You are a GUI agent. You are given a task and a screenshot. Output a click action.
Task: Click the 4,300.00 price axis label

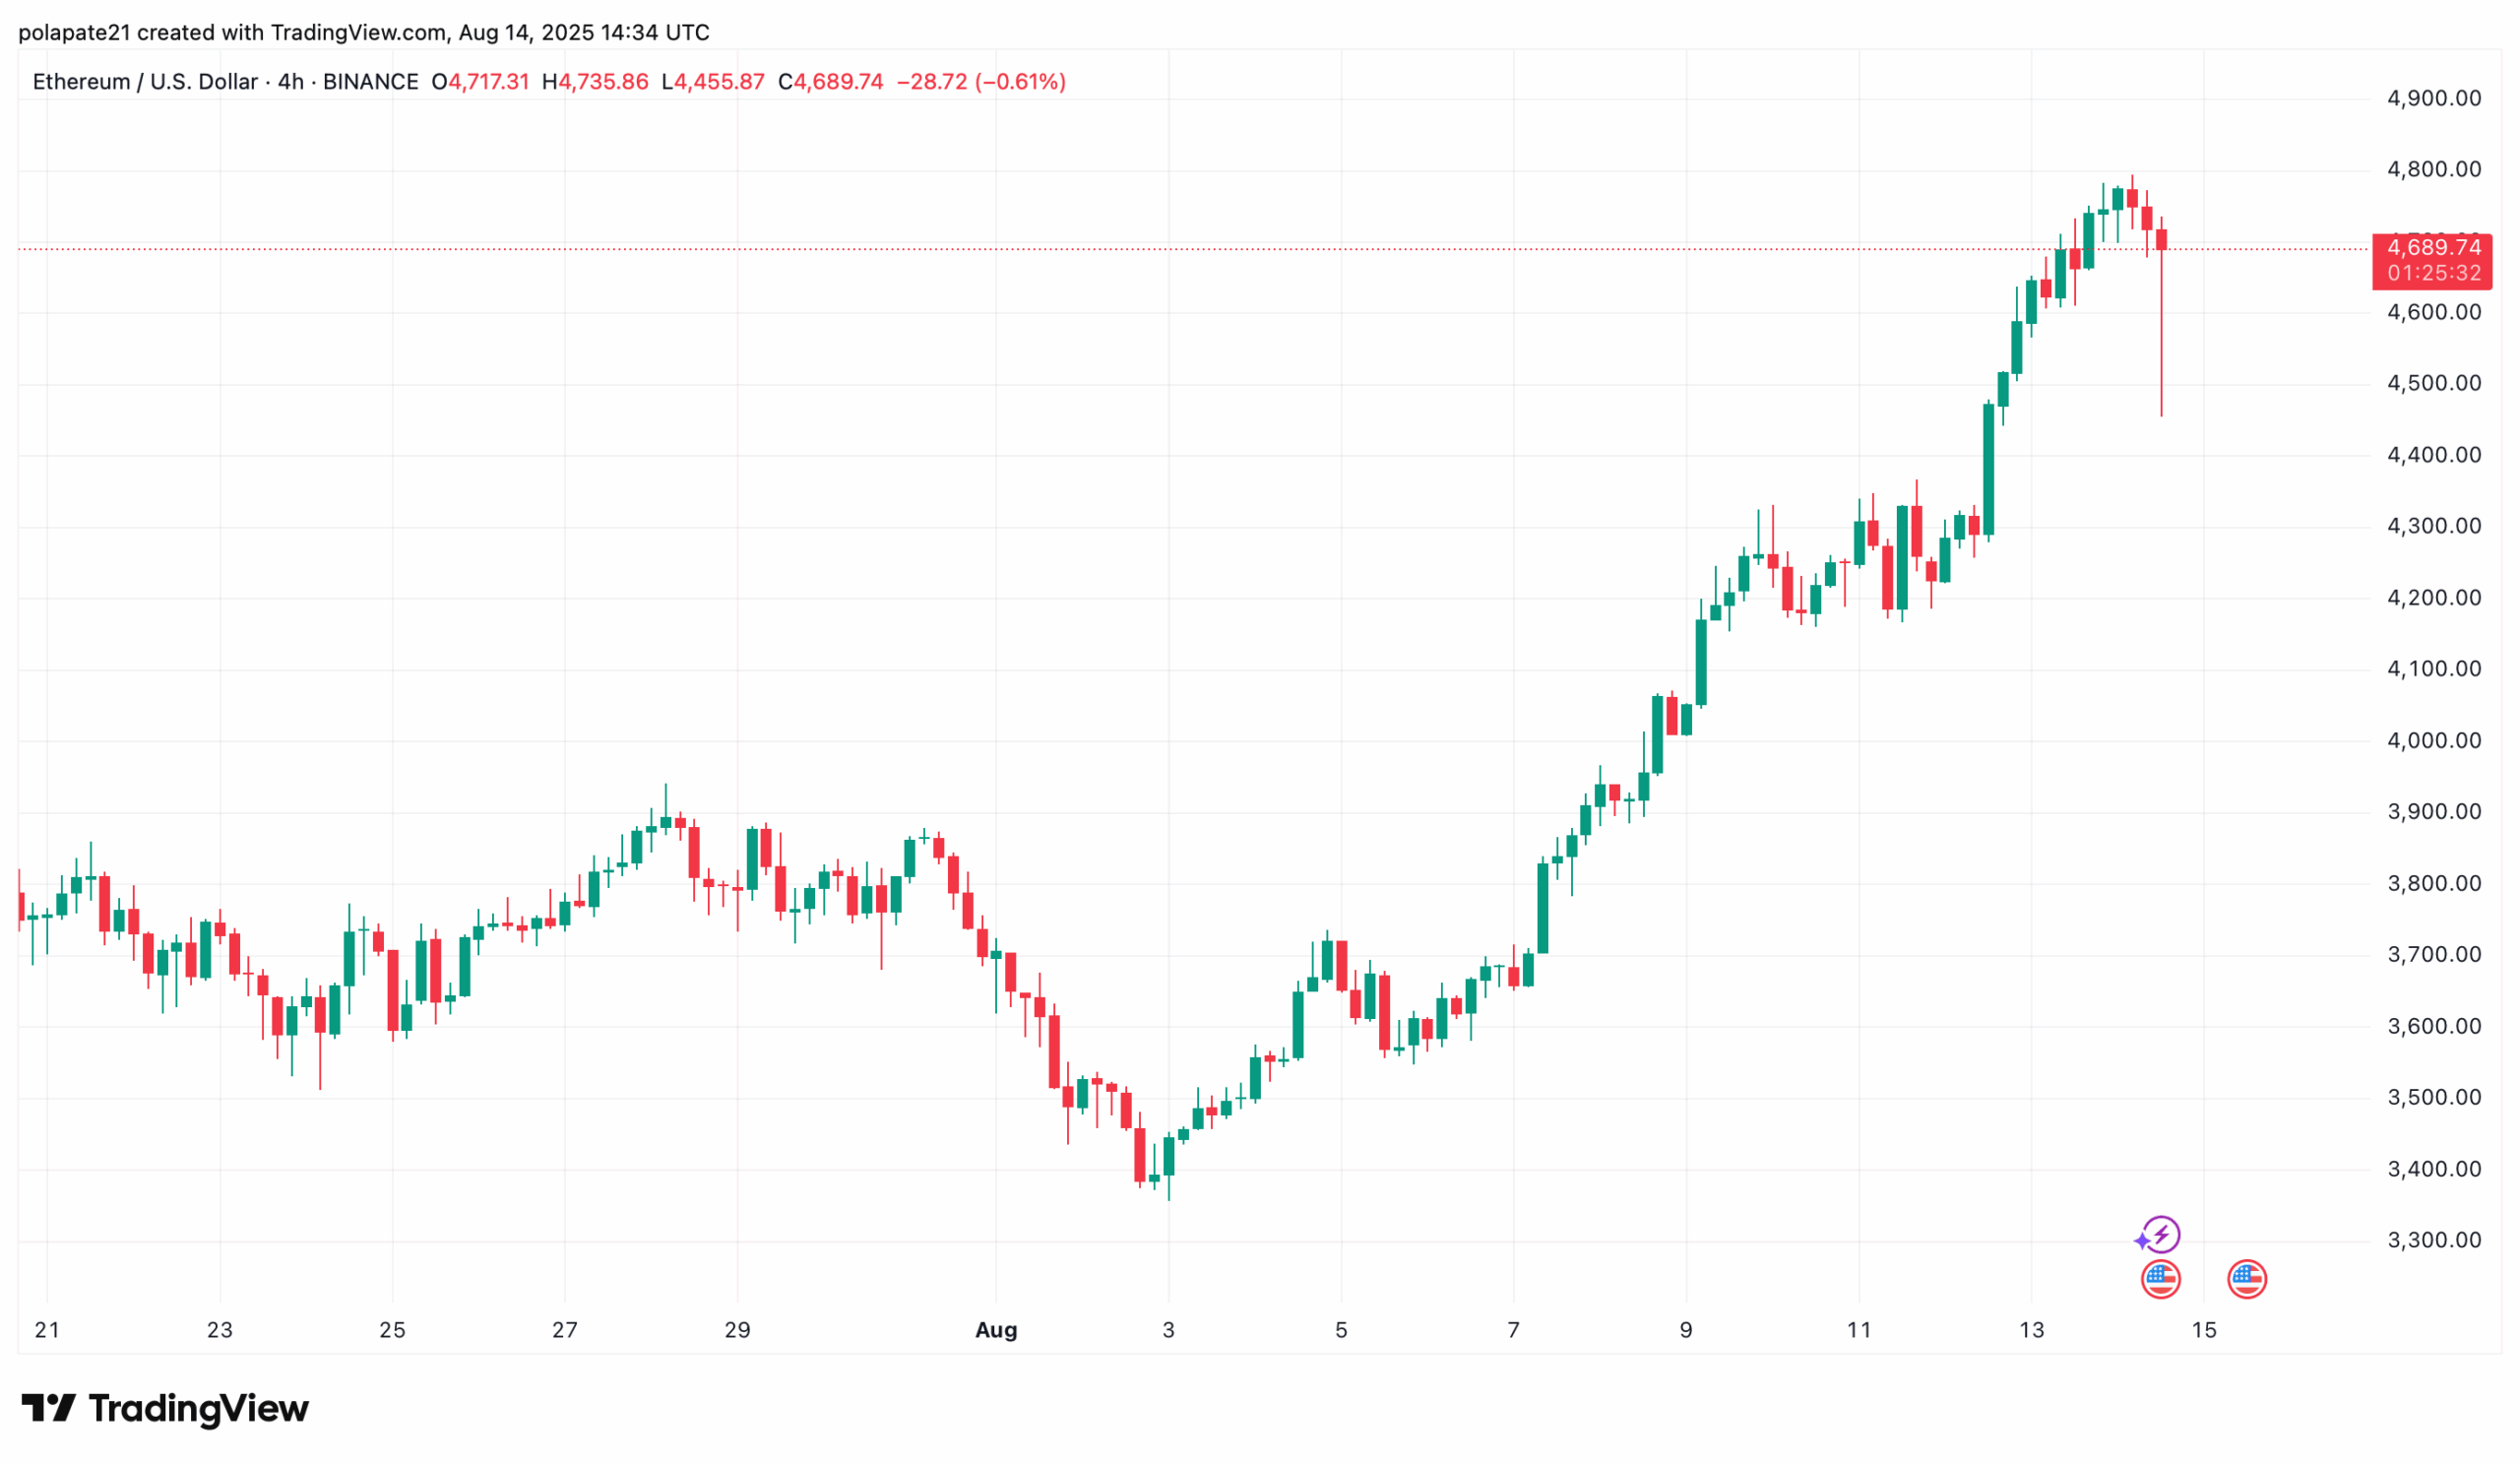click(2434, 526)
